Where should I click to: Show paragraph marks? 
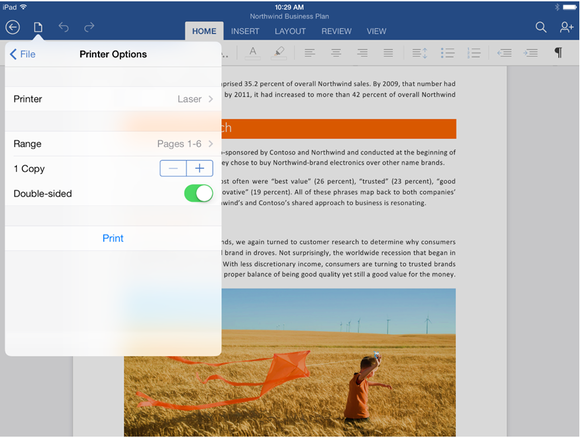tap(558, 53)
